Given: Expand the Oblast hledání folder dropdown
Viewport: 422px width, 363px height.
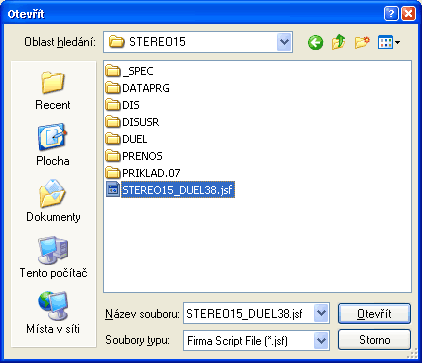Looking at the screenshot, I should click(x=284, y=42).
